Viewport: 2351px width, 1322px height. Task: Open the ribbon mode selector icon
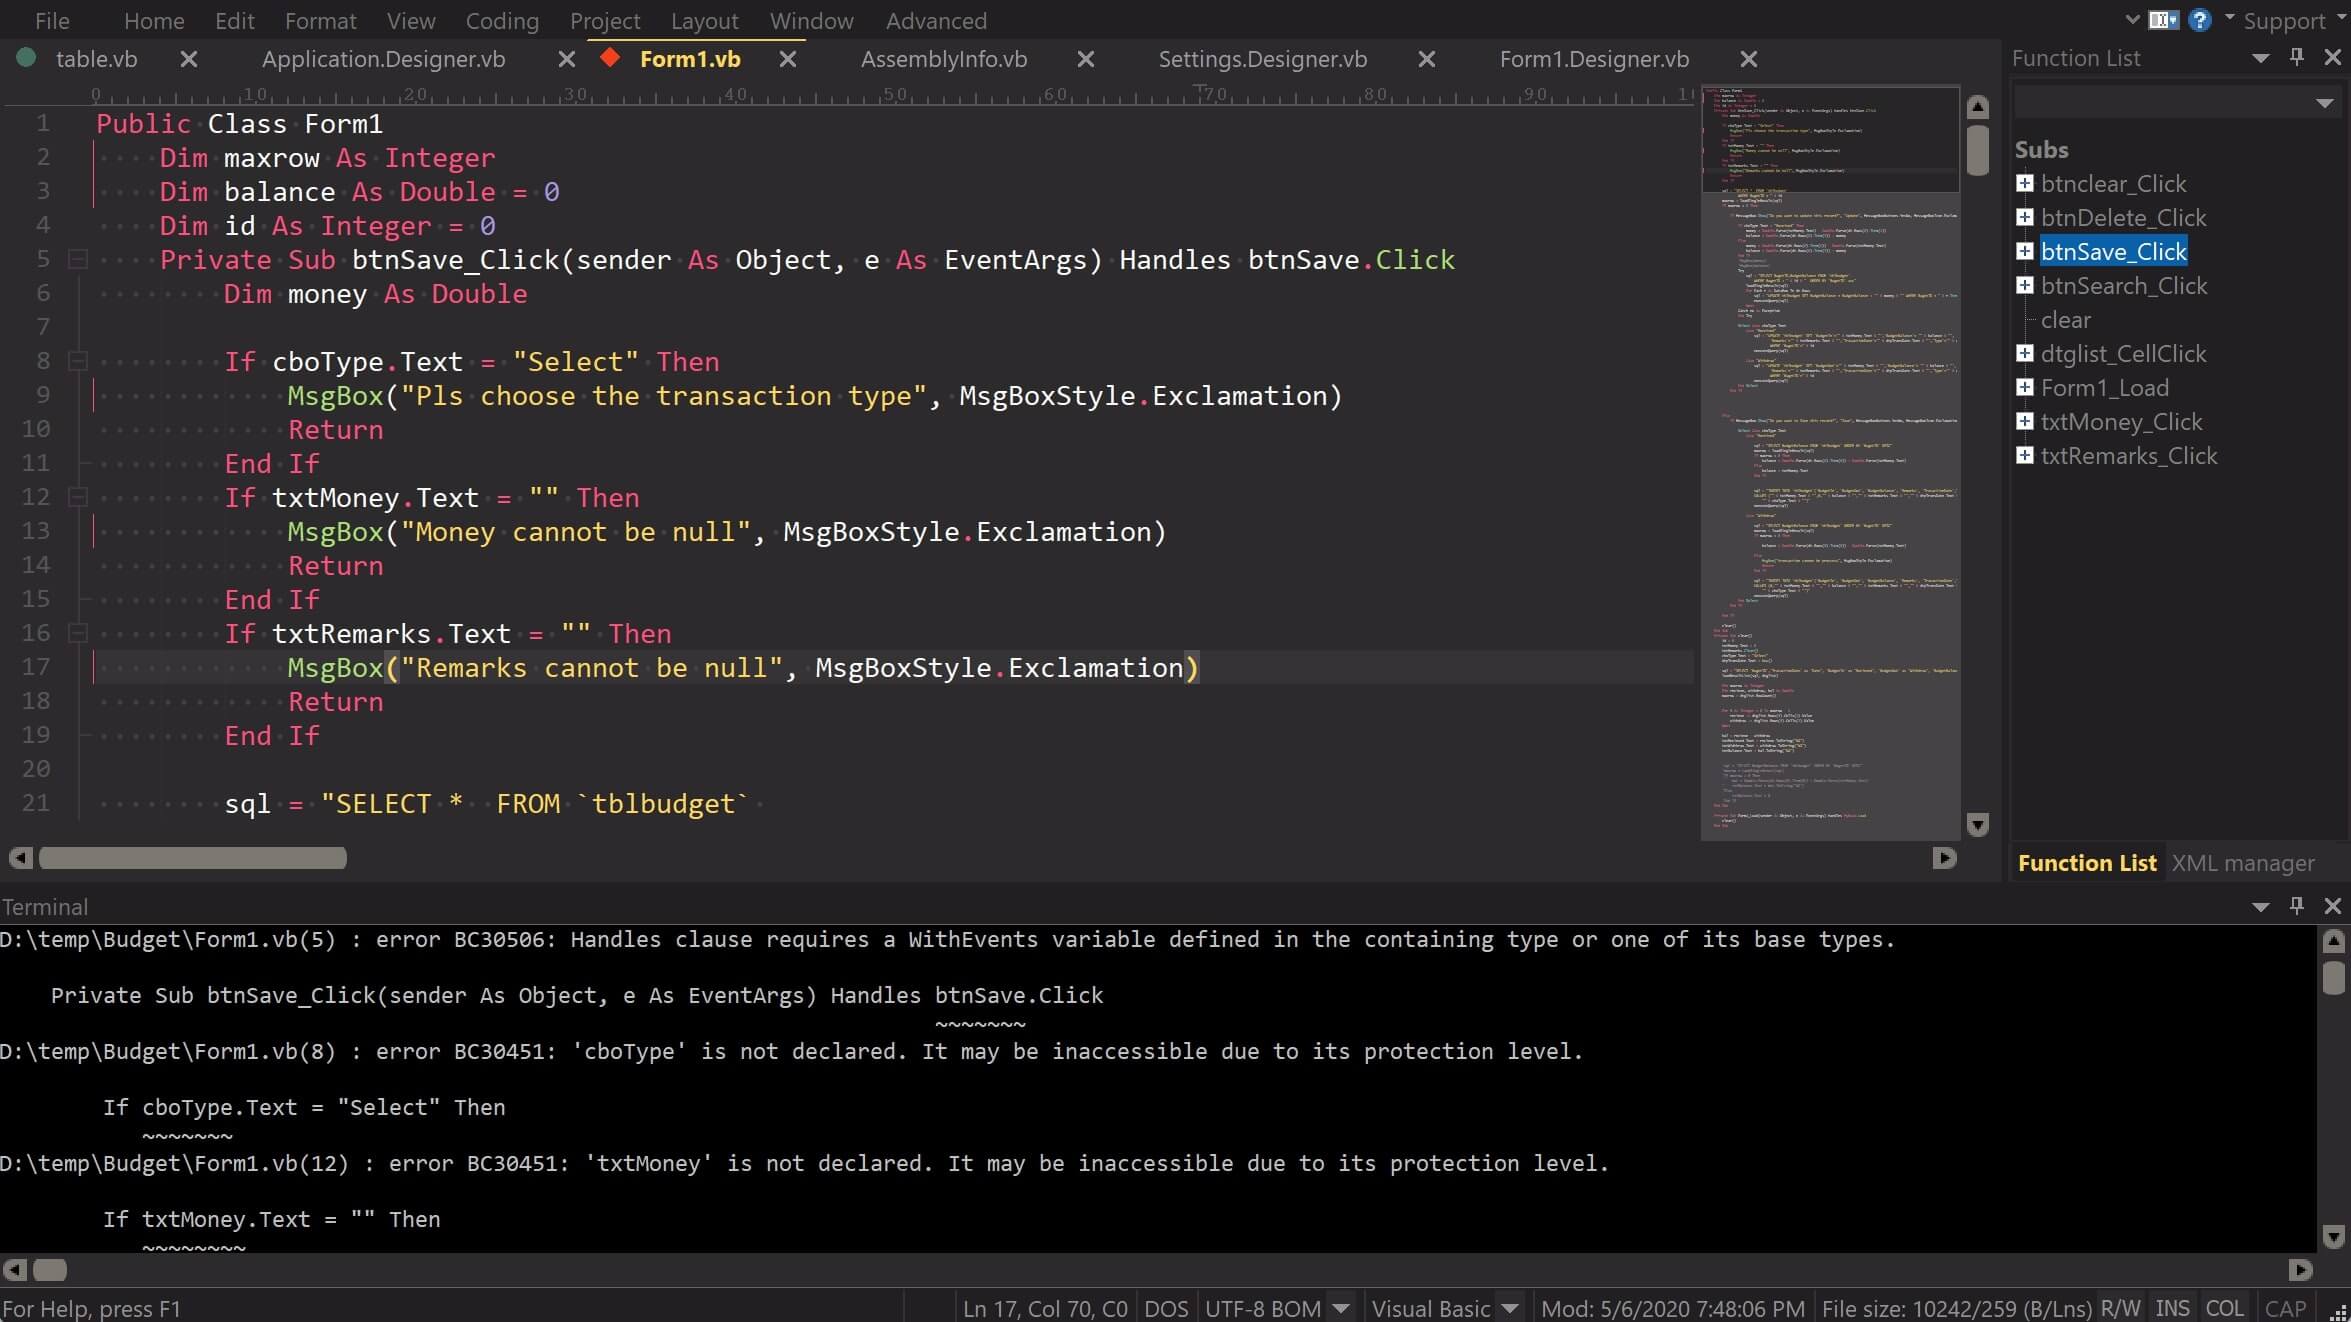(x=2163, y=20)
